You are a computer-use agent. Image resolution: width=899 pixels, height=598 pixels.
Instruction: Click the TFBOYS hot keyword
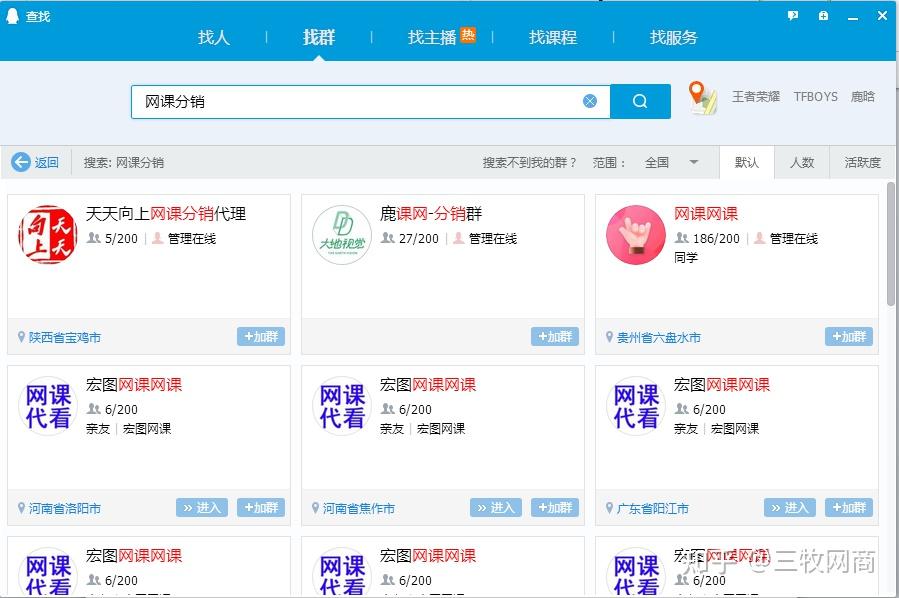pos(815,96)
